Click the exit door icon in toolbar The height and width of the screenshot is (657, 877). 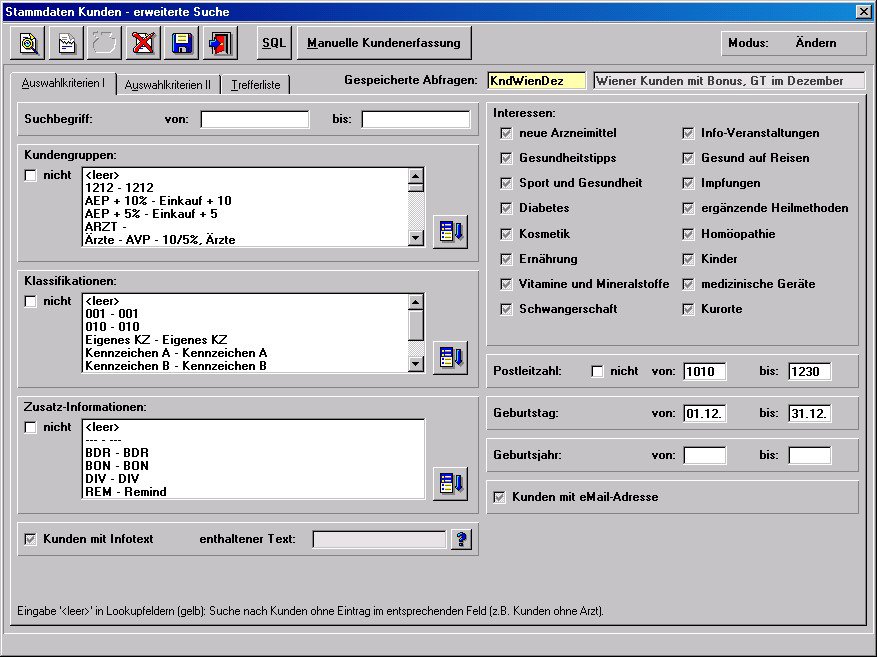219,43
